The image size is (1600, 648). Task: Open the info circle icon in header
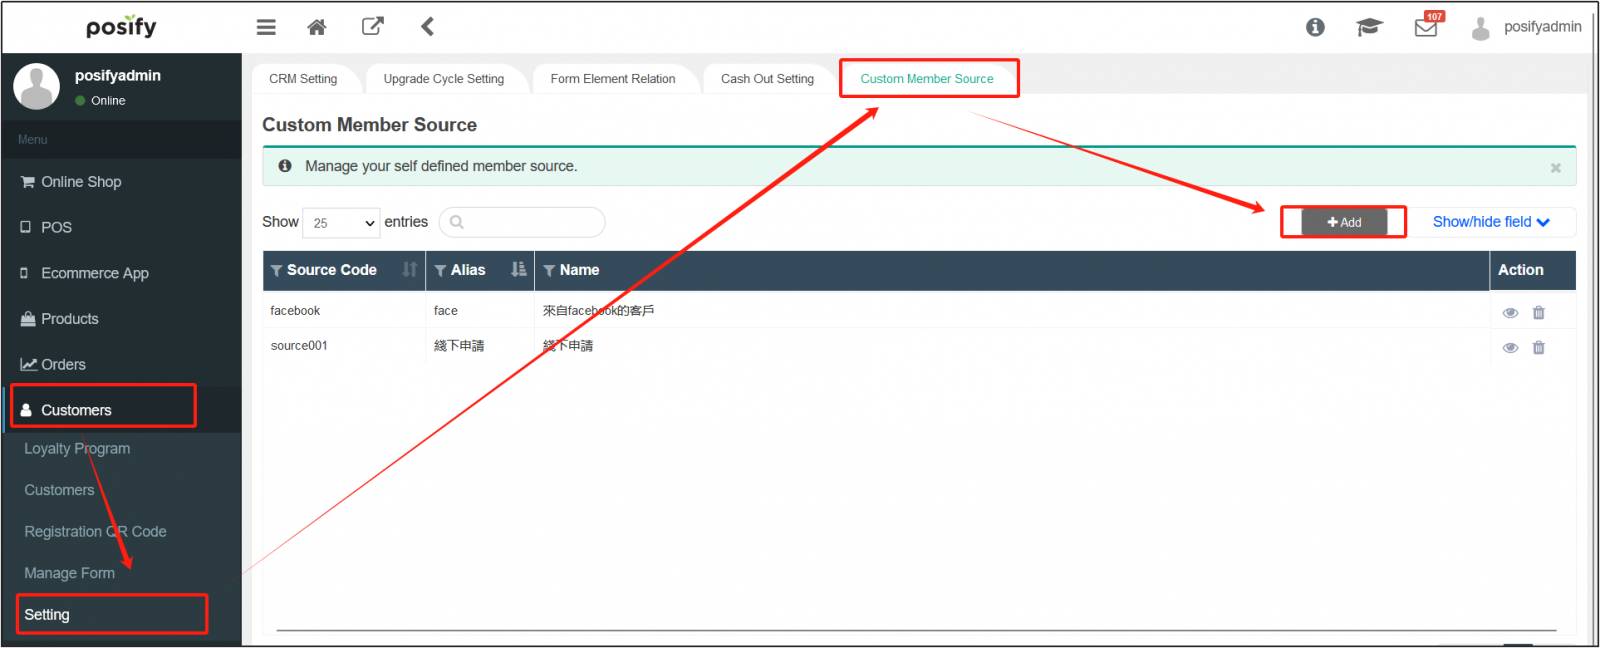[1315, 27]
